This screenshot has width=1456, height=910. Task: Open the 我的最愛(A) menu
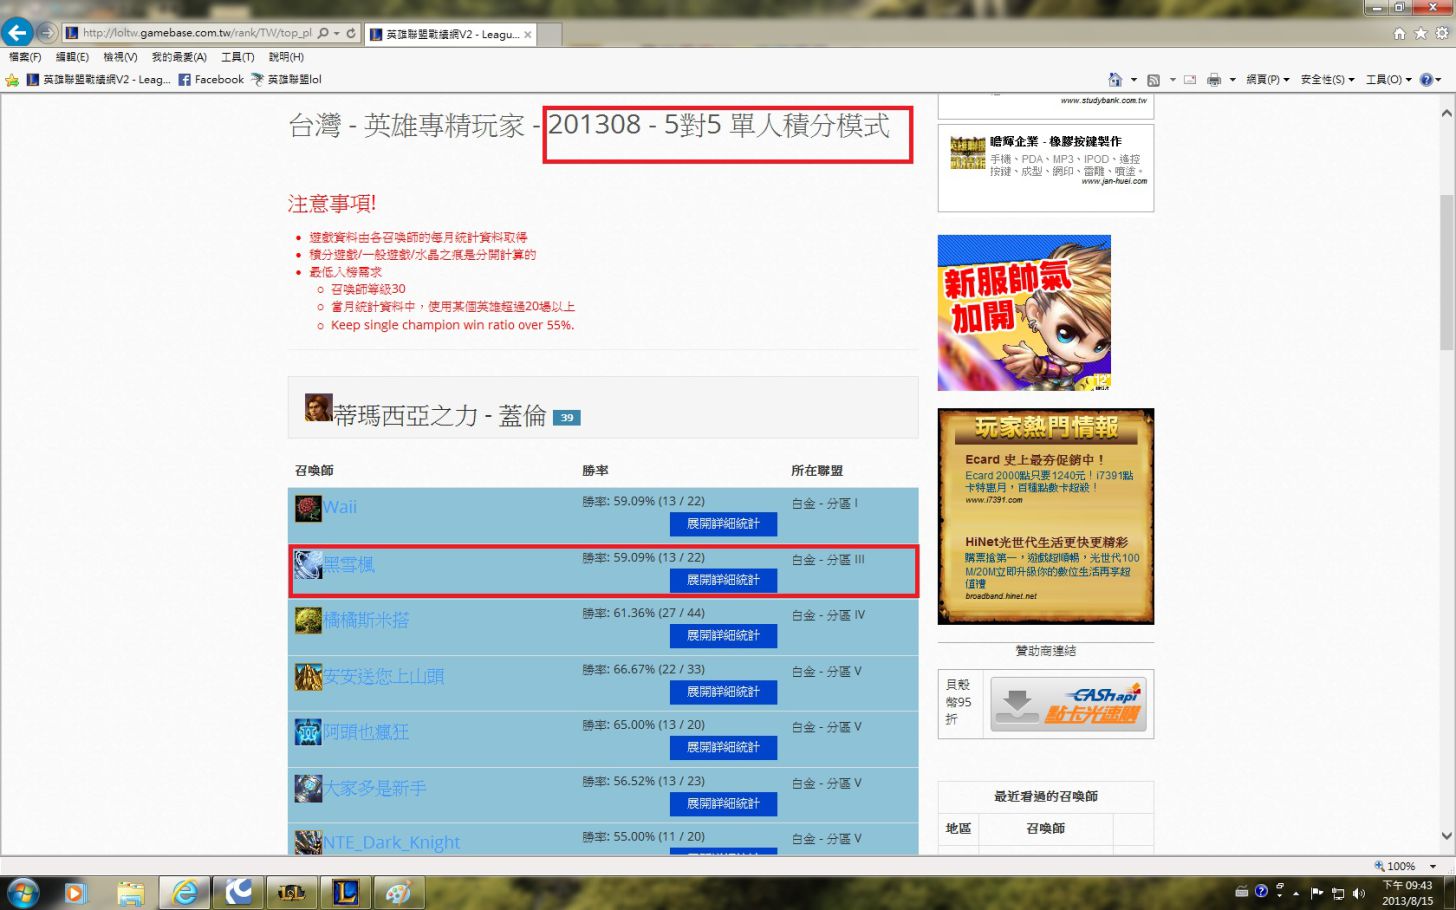179,57
